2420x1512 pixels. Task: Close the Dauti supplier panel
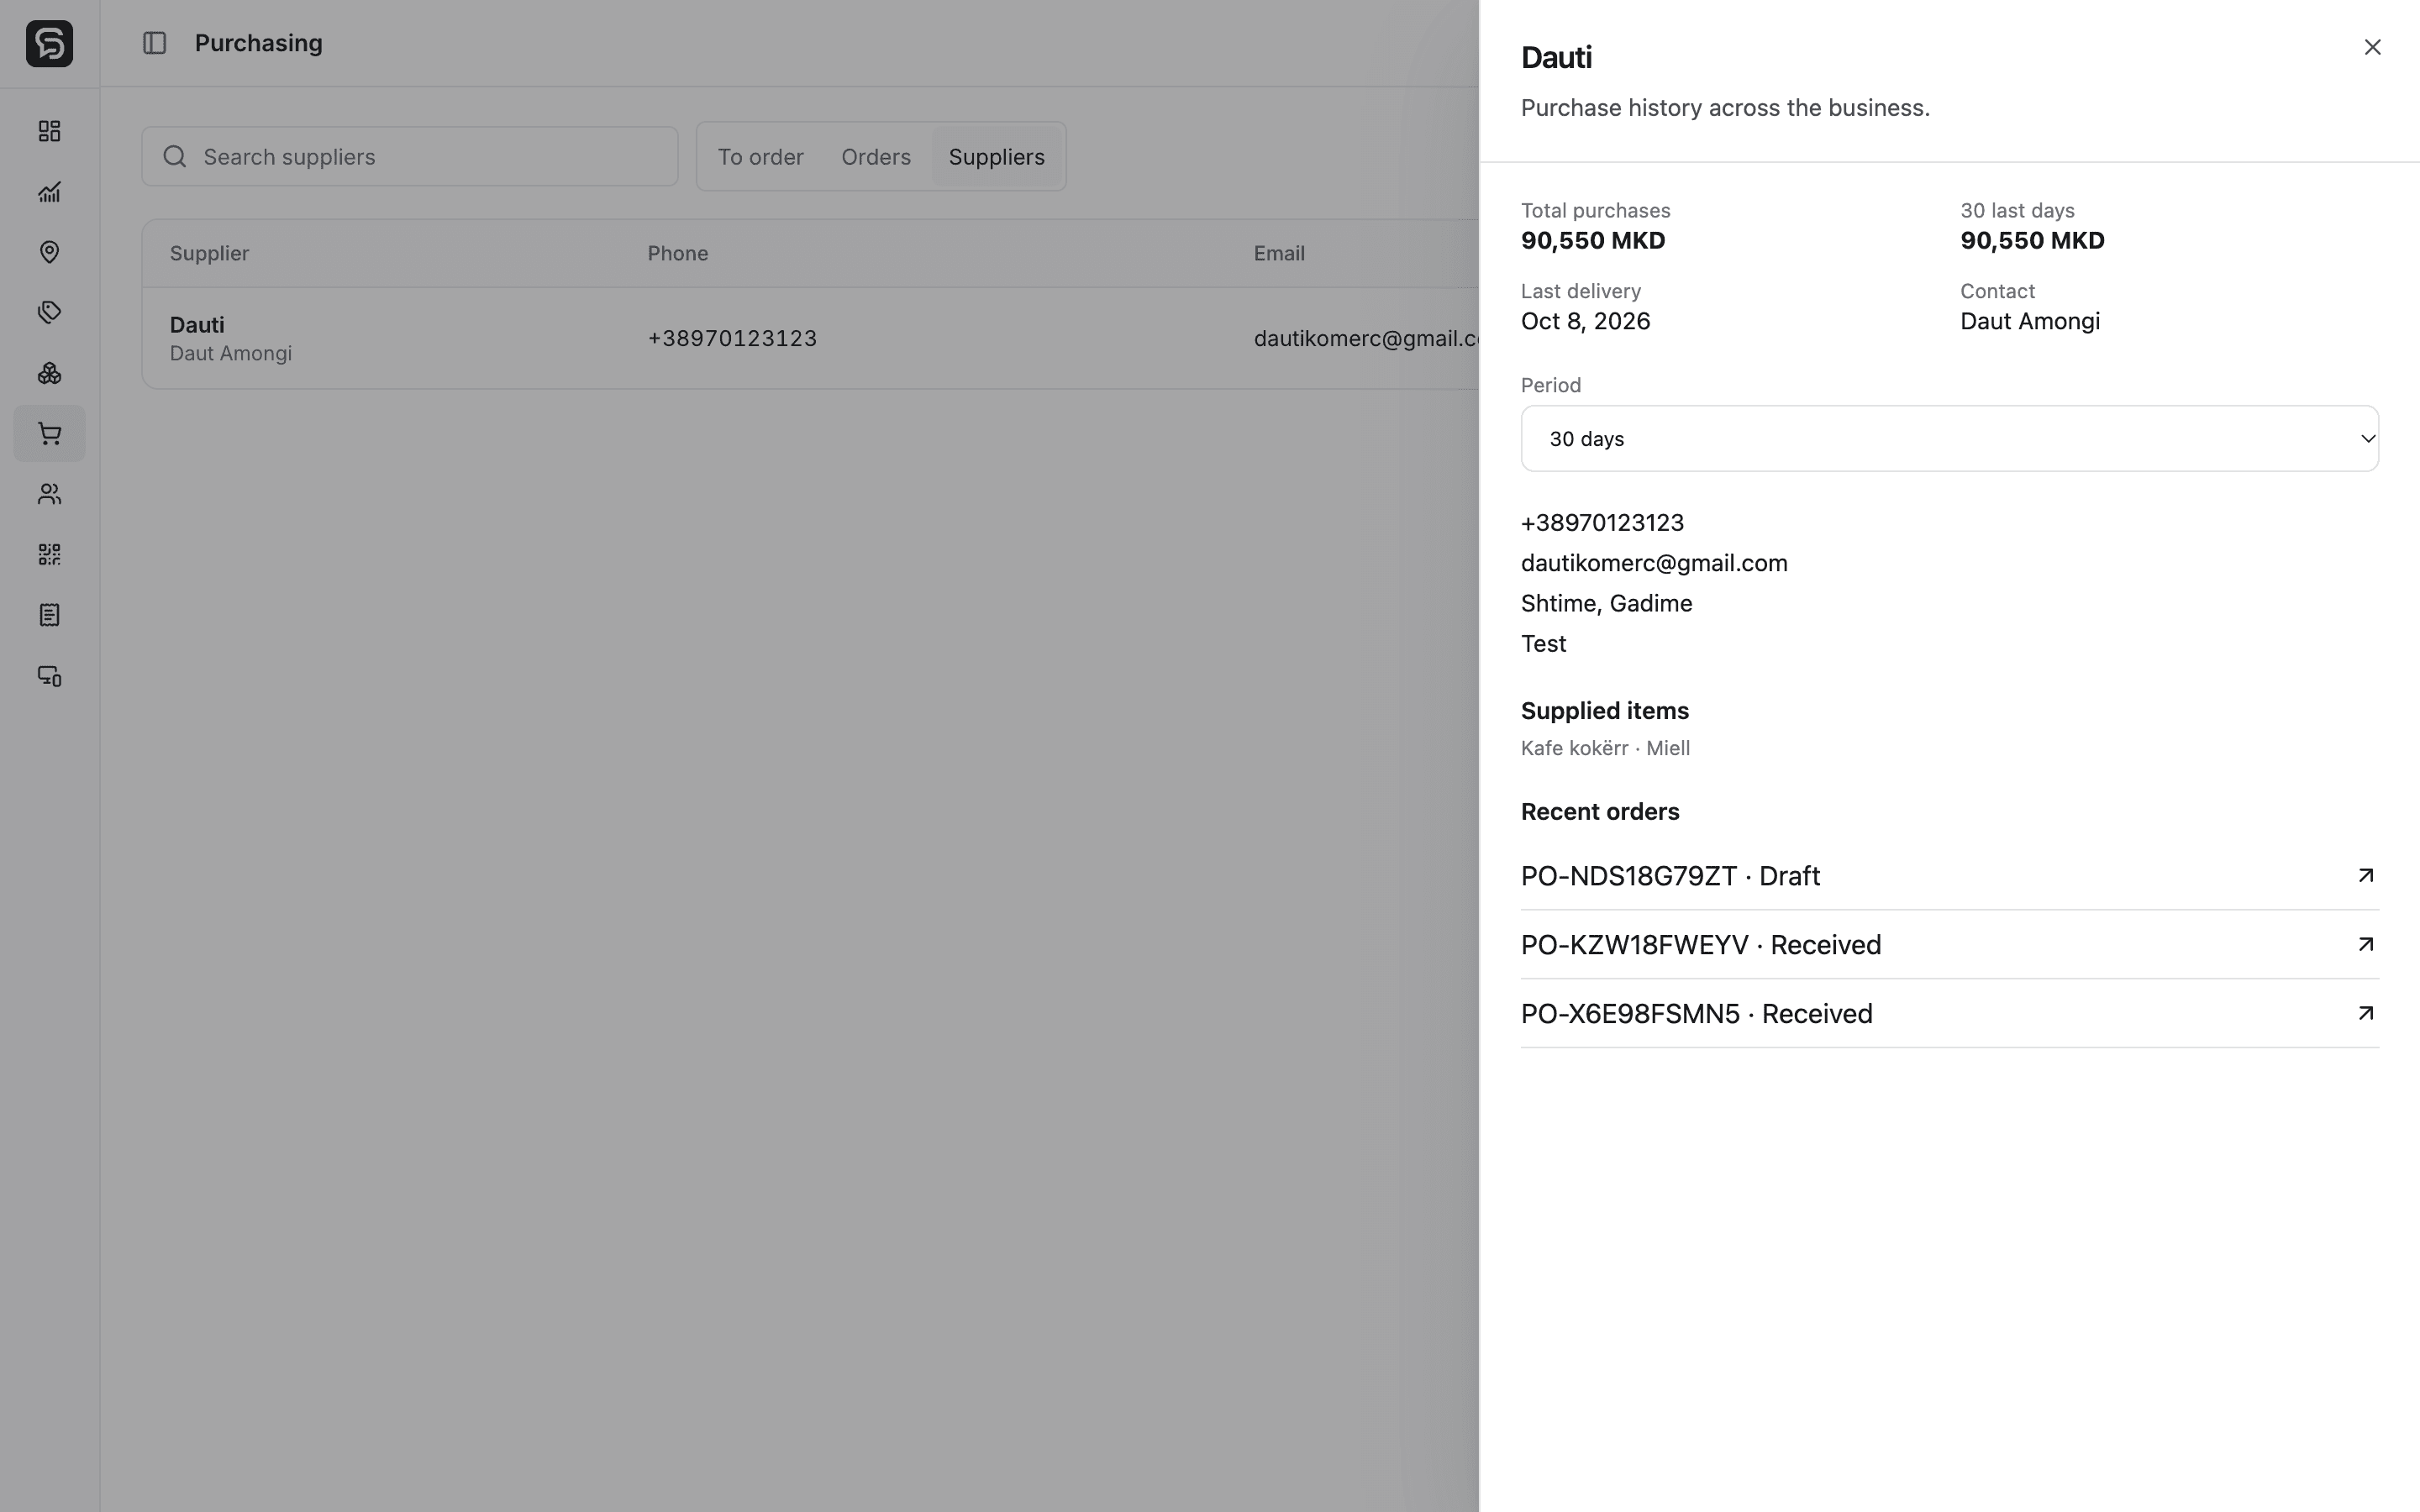[x=2372, y=47]
